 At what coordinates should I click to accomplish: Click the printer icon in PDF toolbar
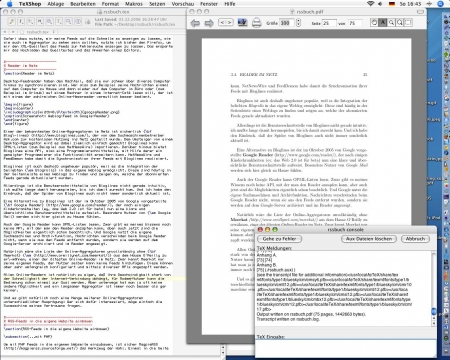click(x=256, y=23)
